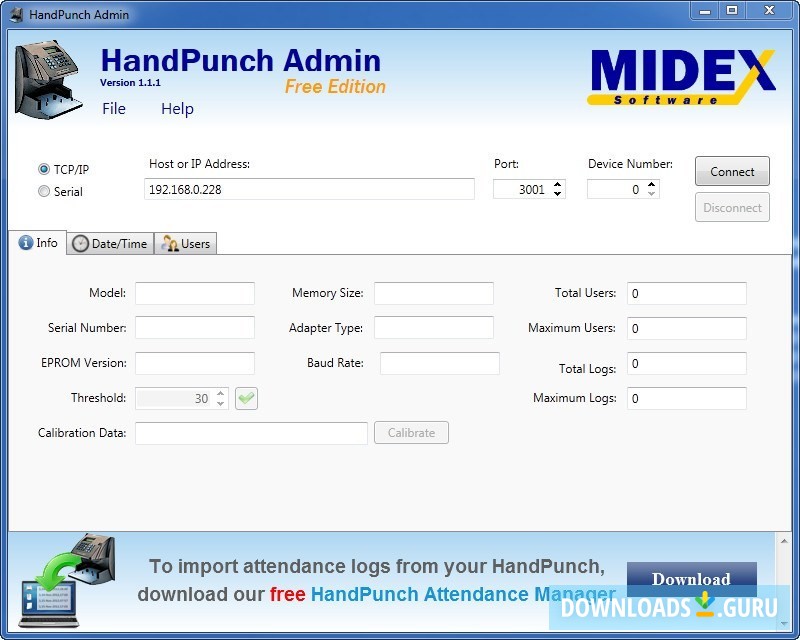
Task: Click the Host or IP Address field
Action: (309, 189)
